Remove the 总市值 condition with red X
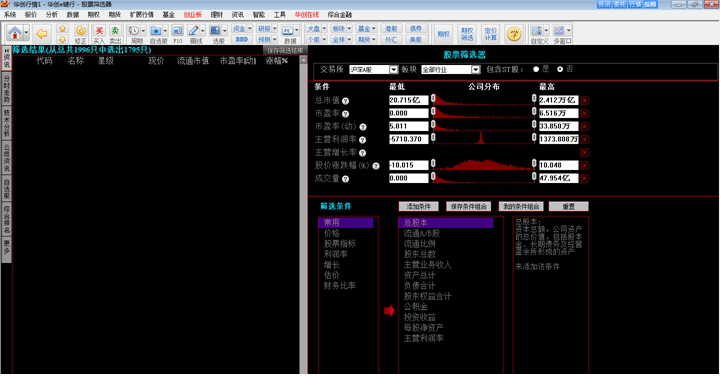 (x=584, y=100)
